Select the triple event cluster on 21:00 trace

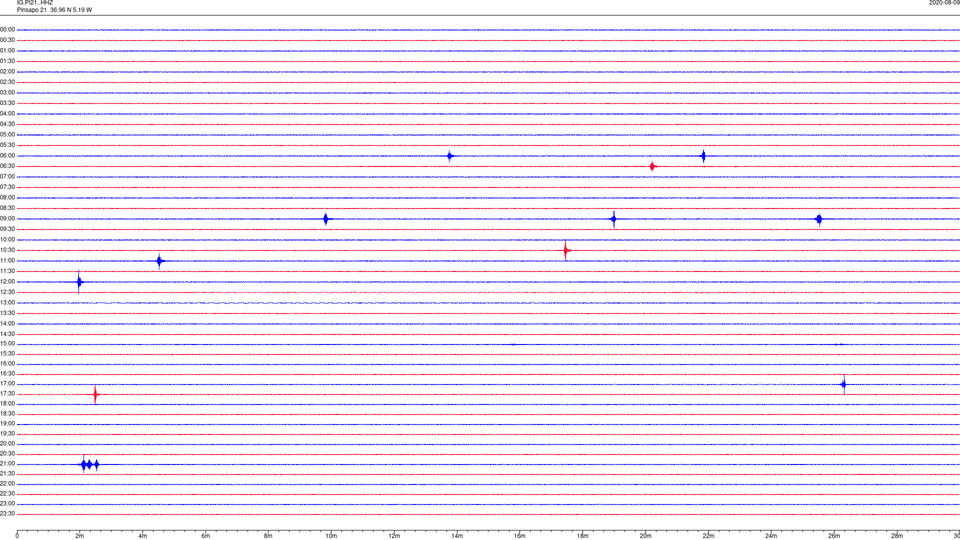[x=89, y=465]
